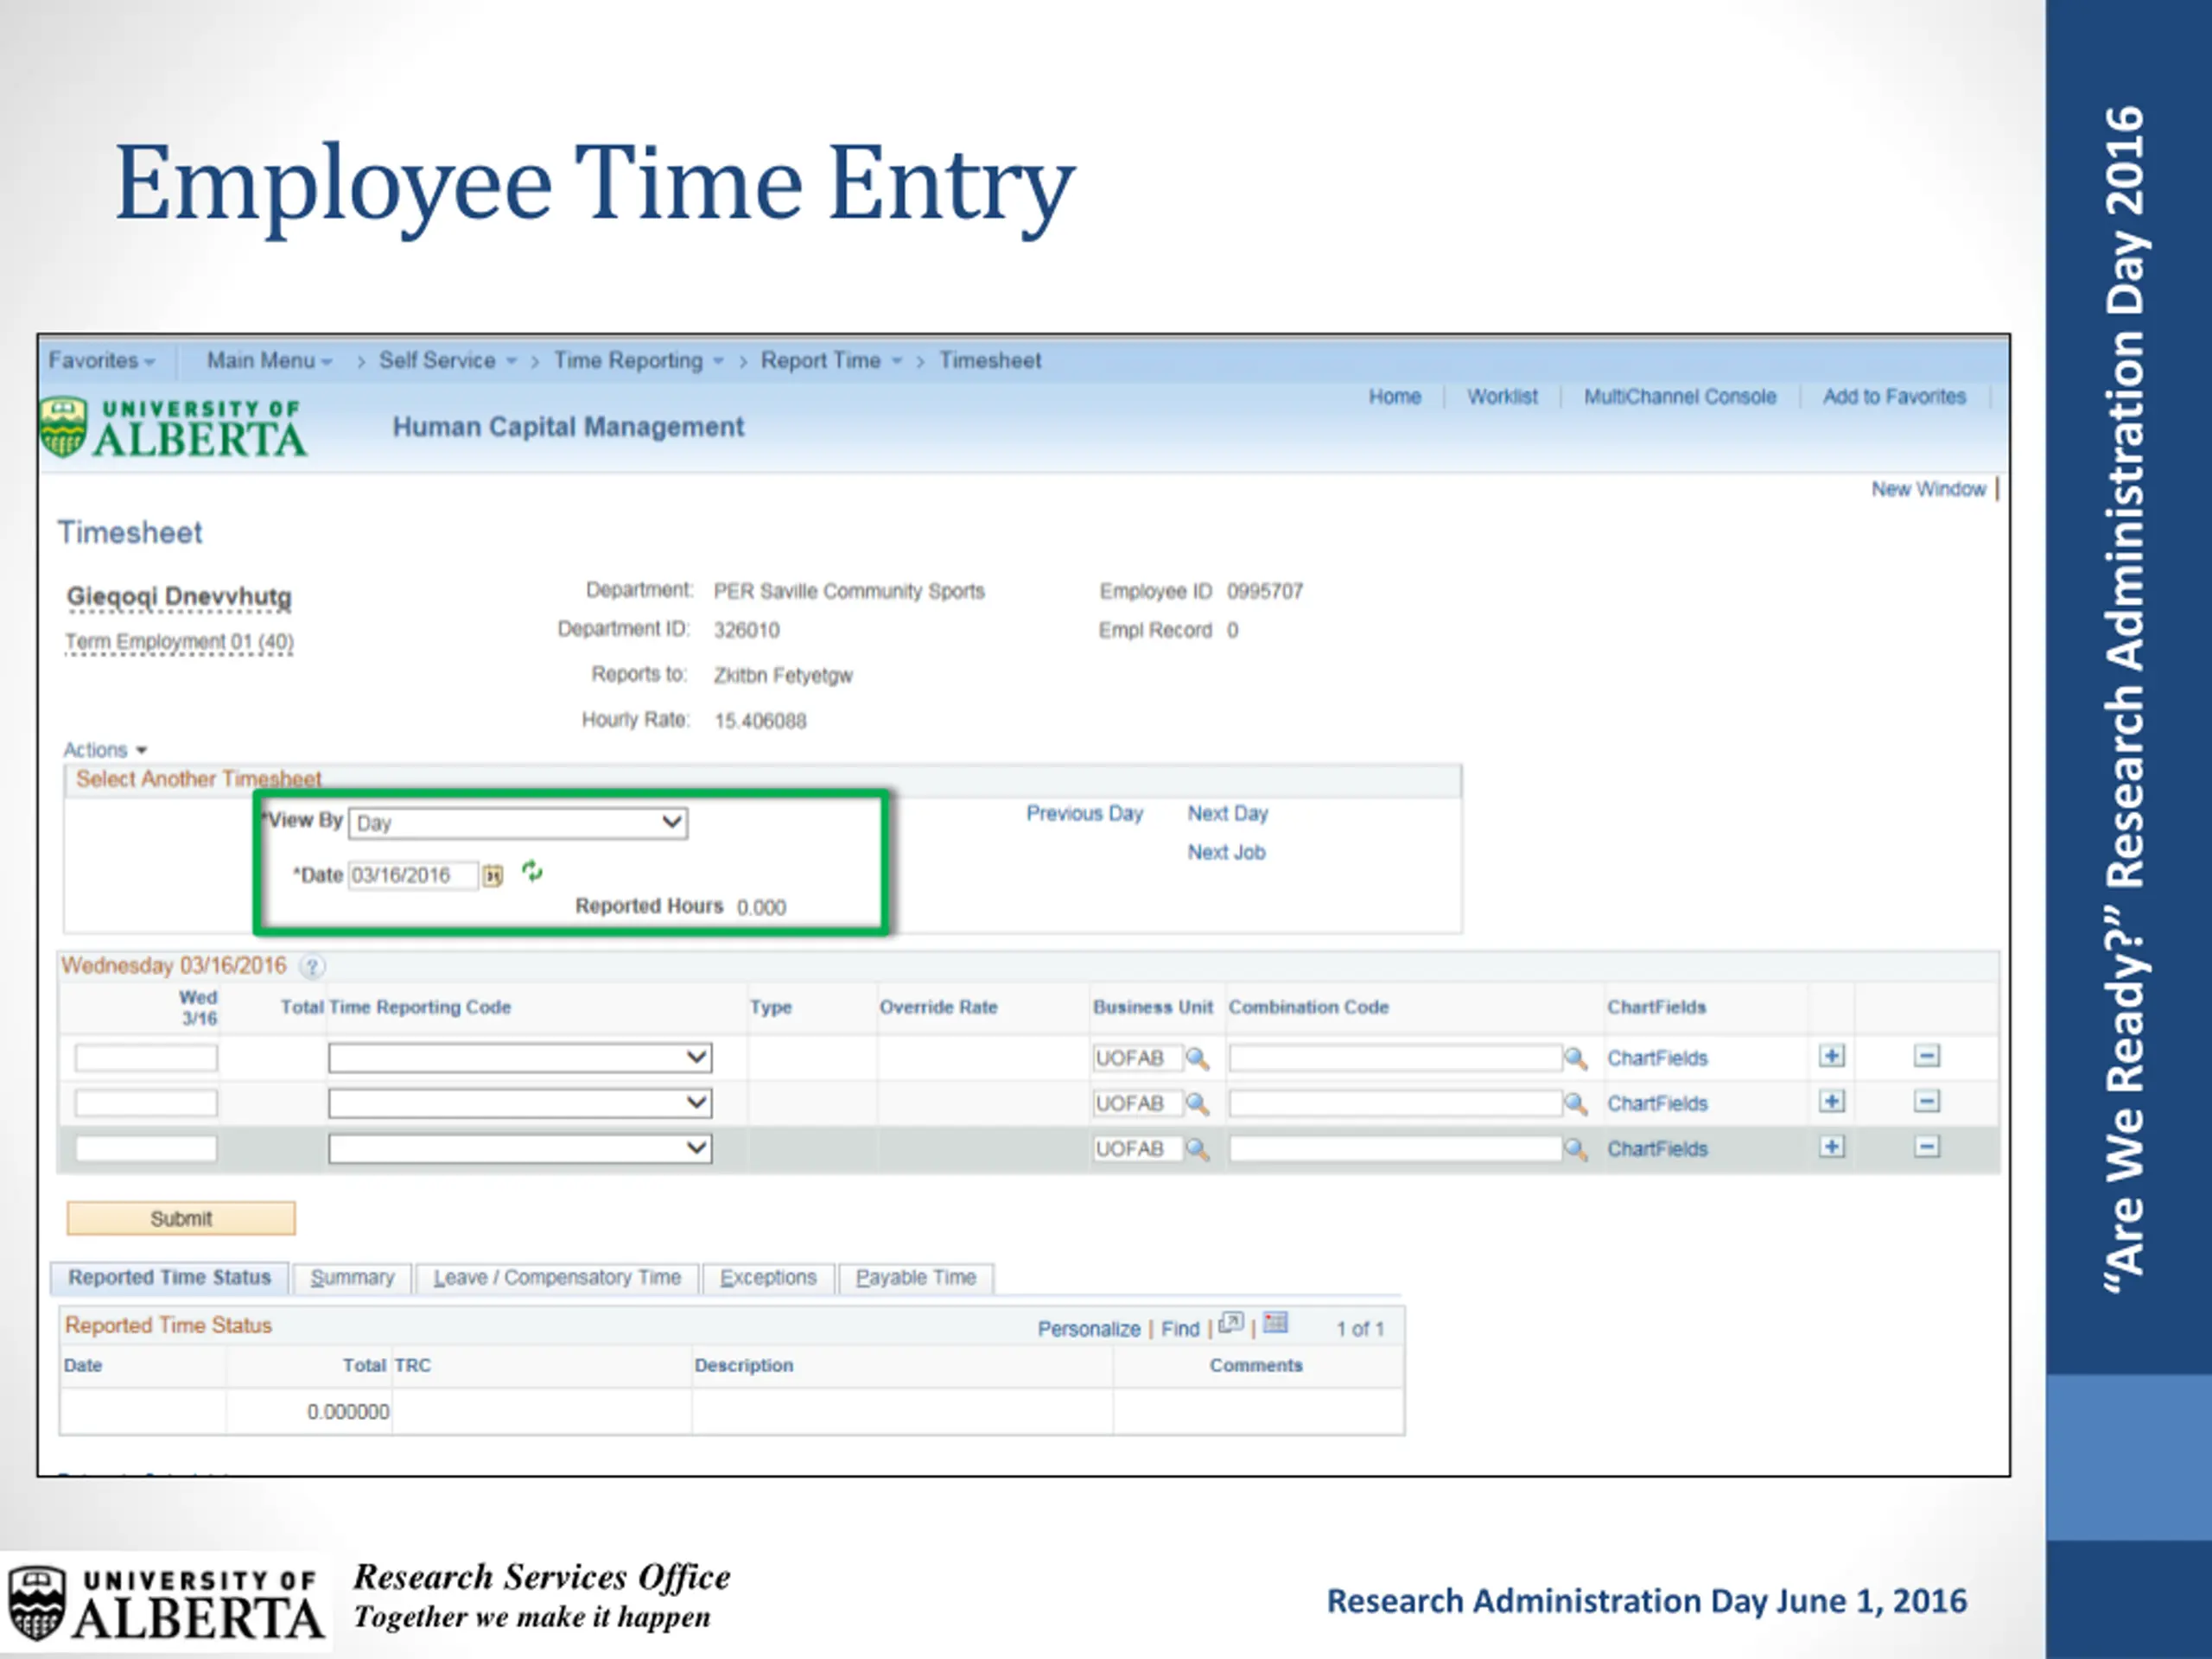
Task: Open Main Menu in breadcrumb bar
Action: point(269,361)
